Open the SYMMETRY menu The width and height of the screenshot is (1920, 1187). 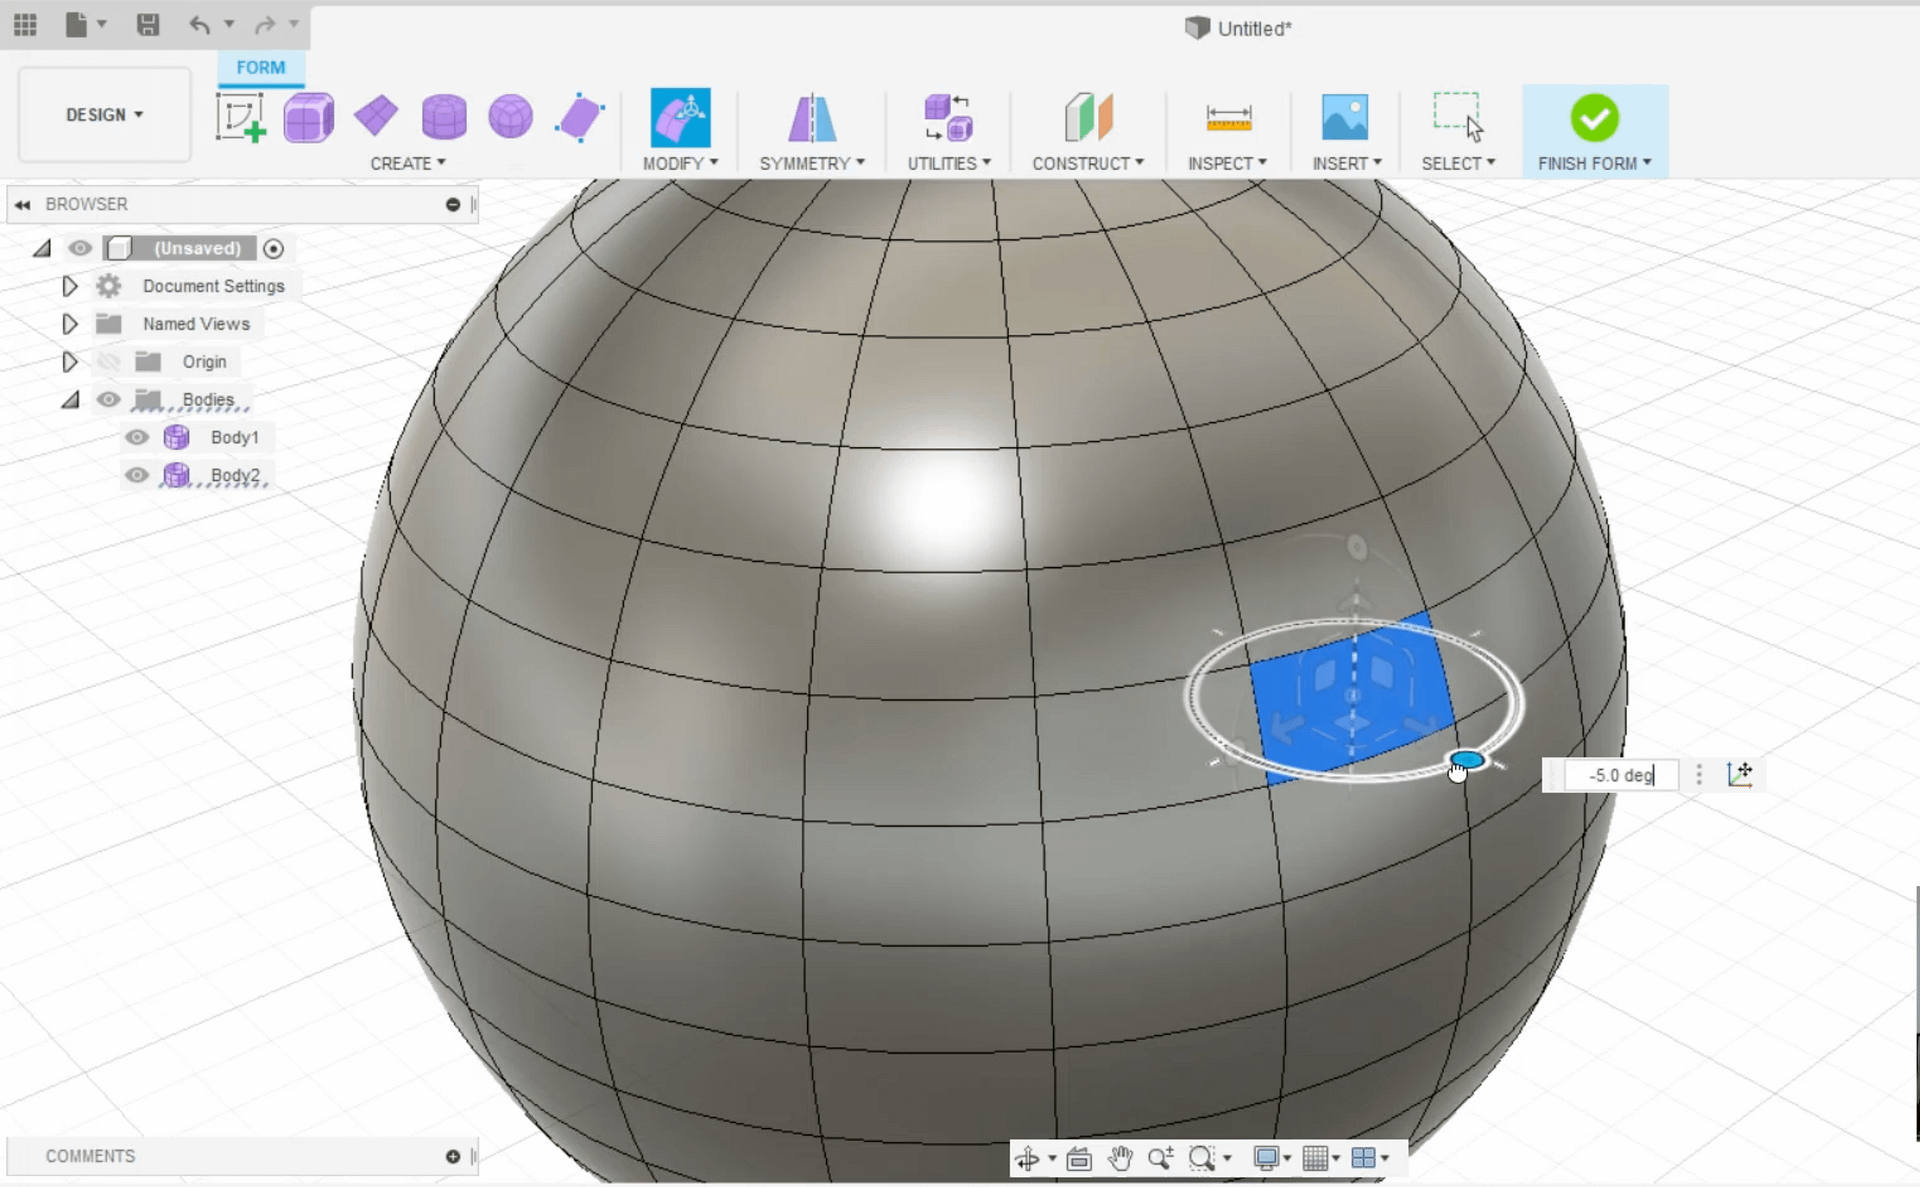[812, 163]
